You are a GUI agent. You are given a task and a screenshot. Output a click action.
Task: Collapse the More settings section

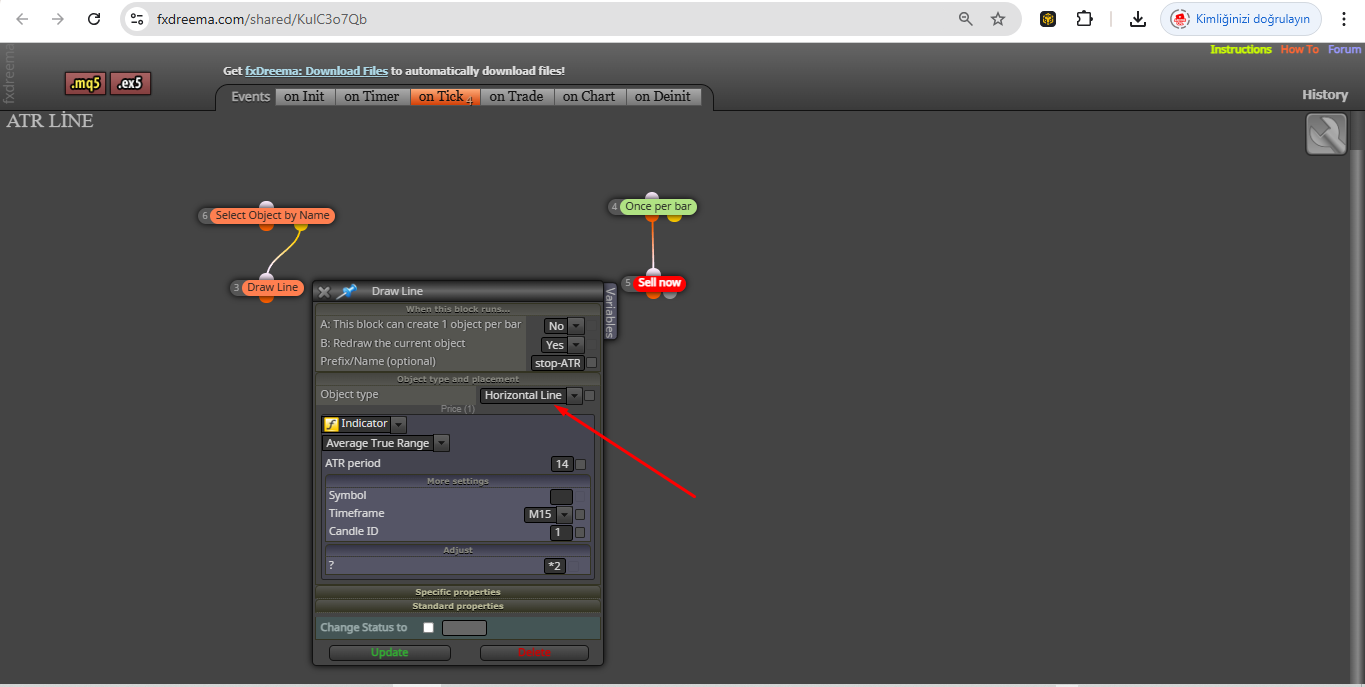(x=458, y=481)
